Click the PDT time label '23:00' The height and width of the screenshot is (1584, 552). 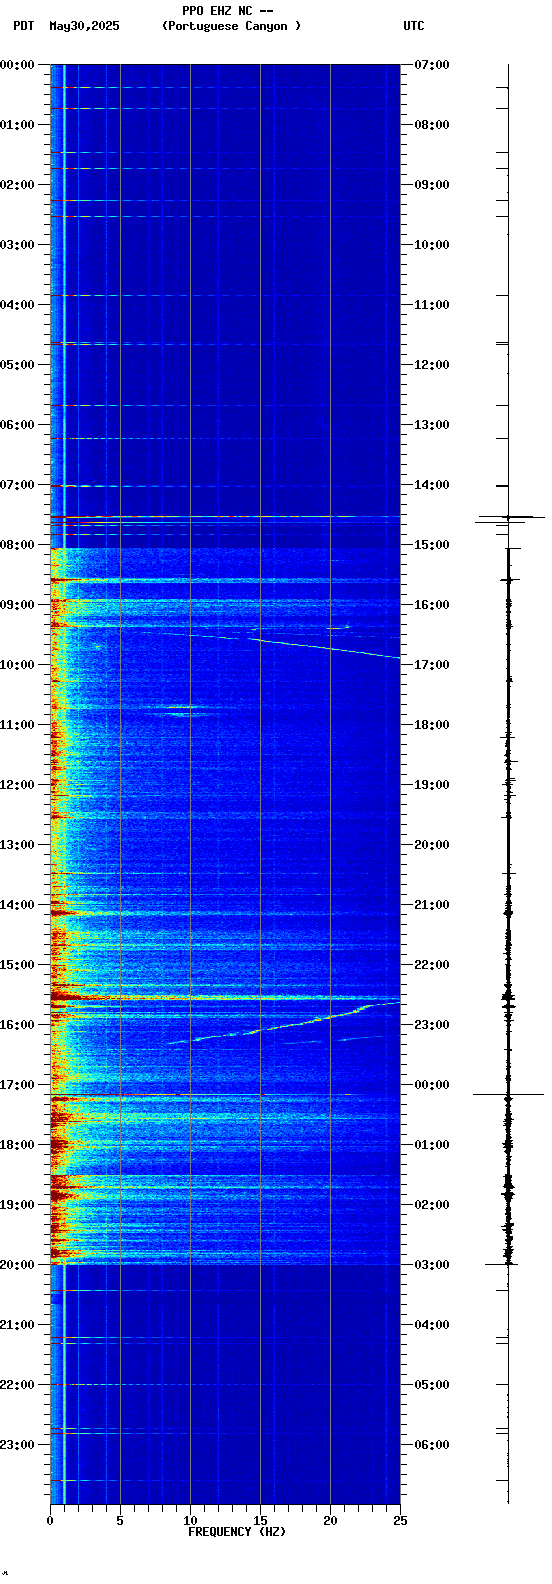(17, 1445)
